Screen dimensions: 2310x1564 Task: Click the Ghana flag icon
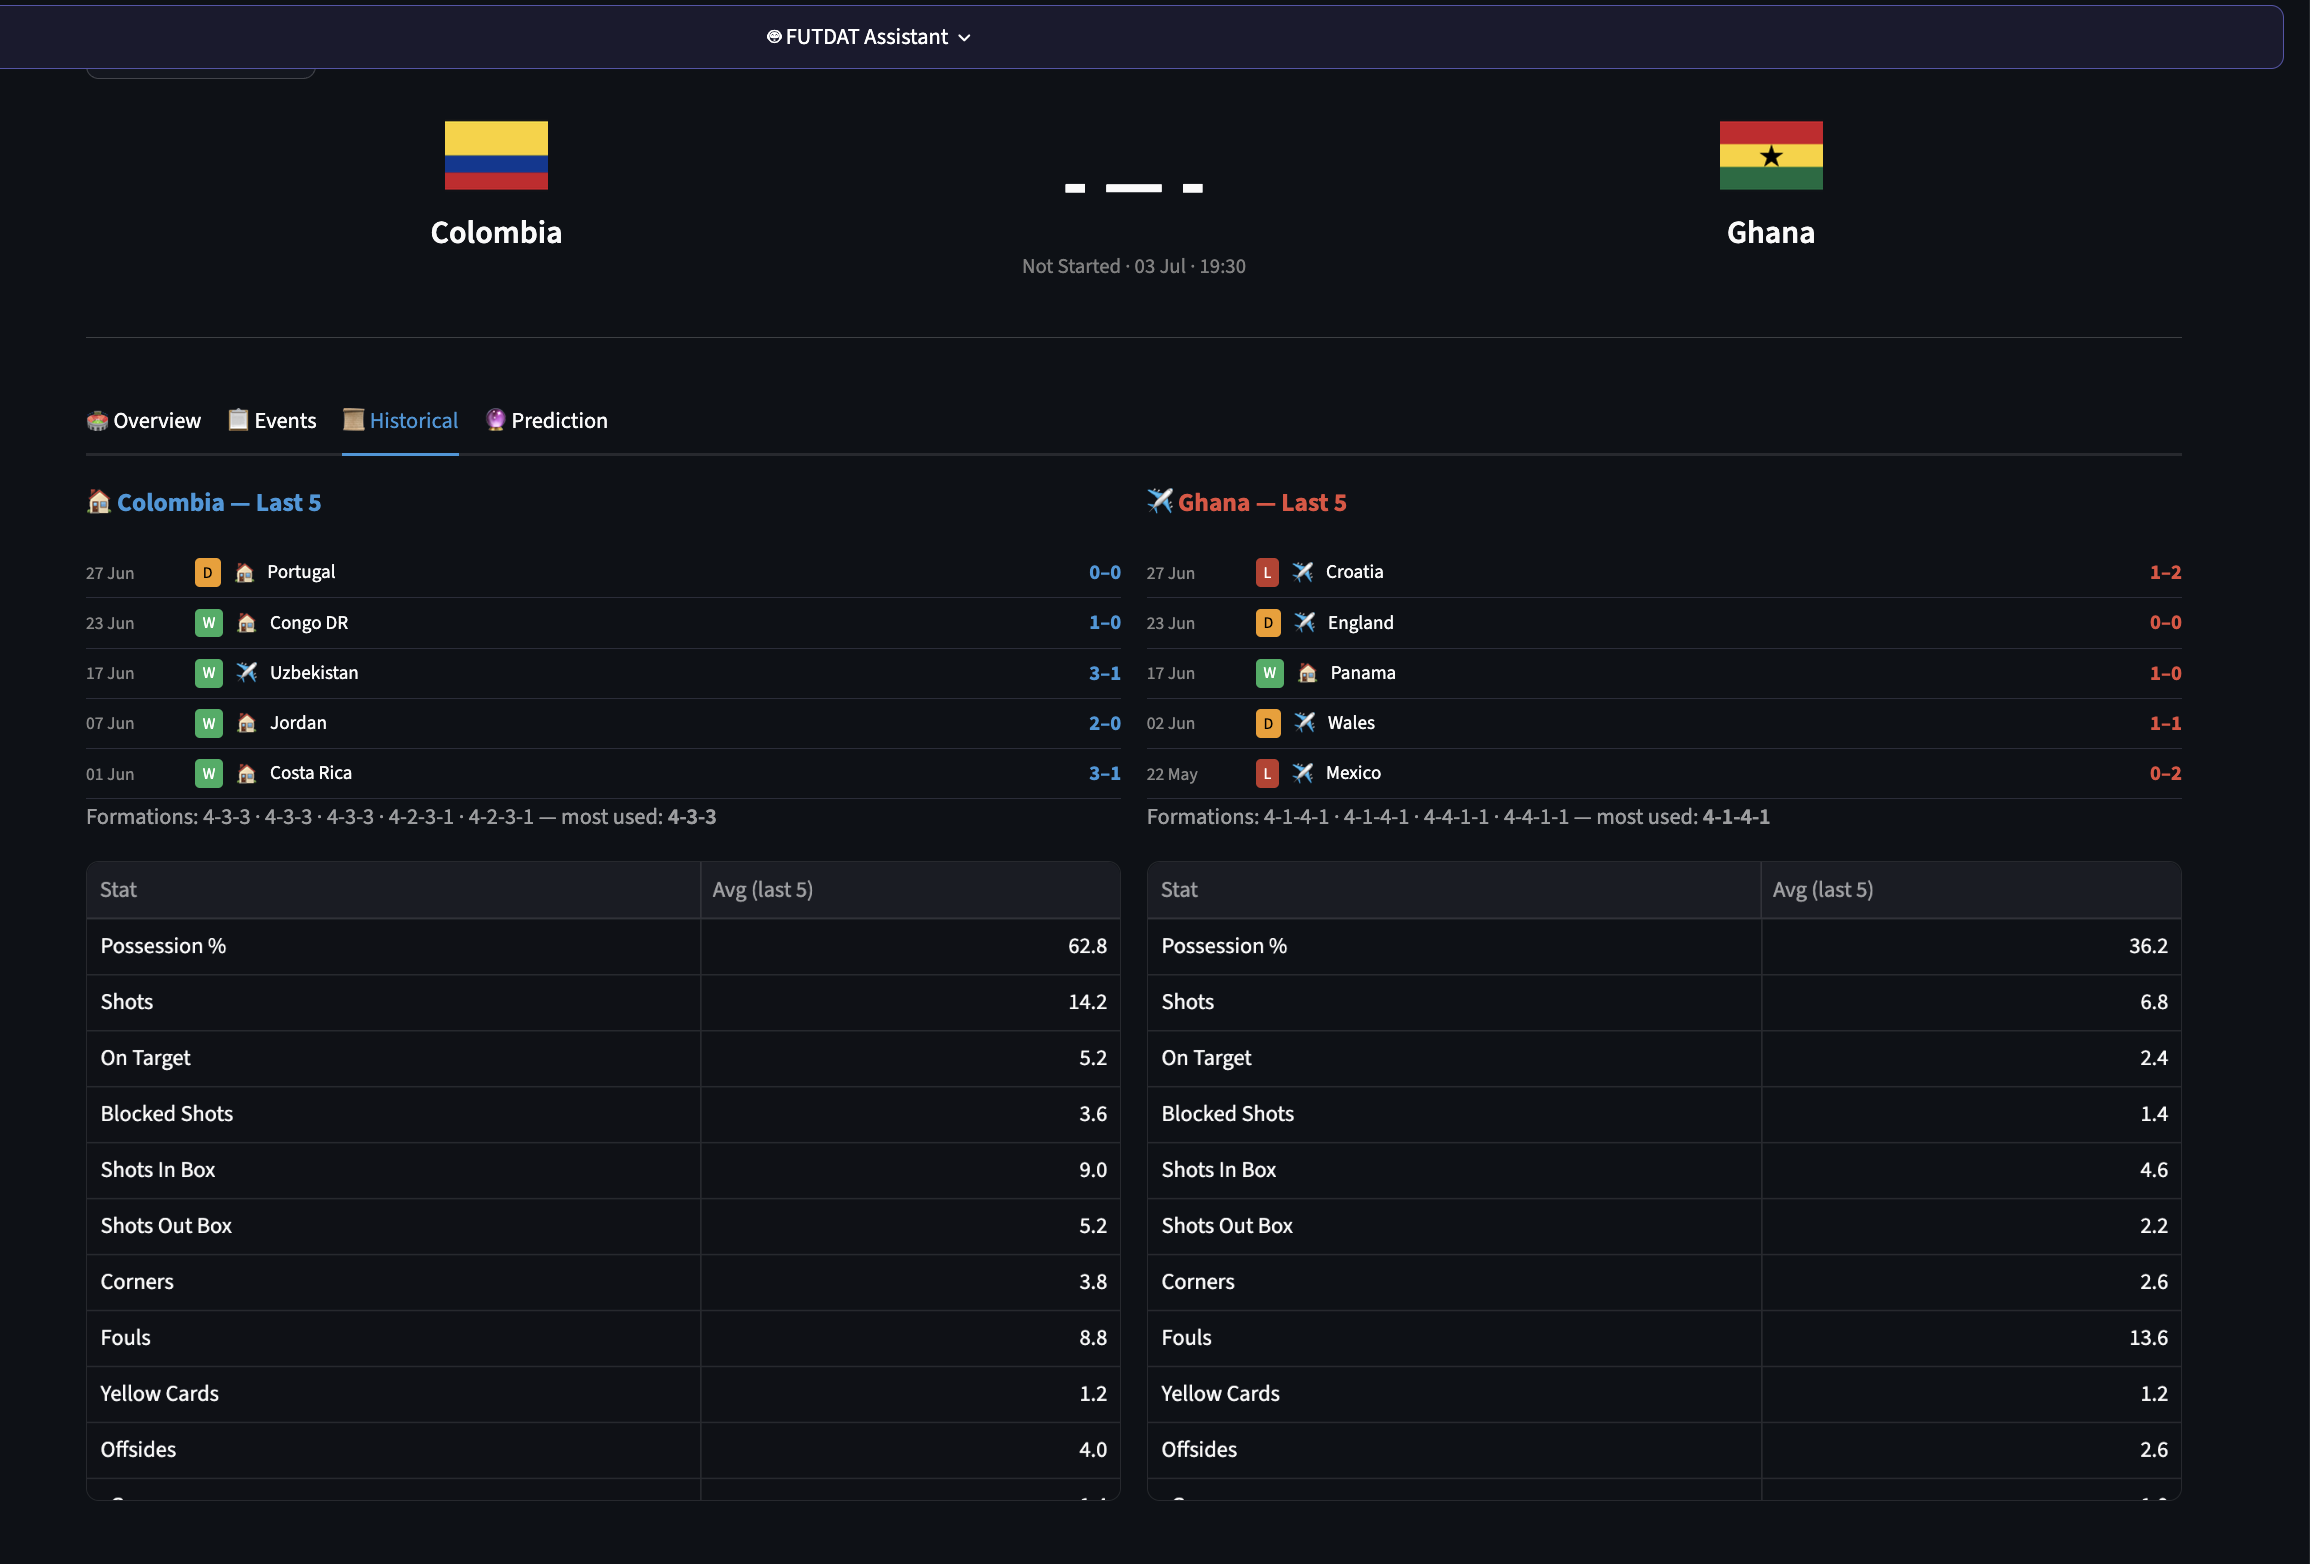click(1770, 155)
